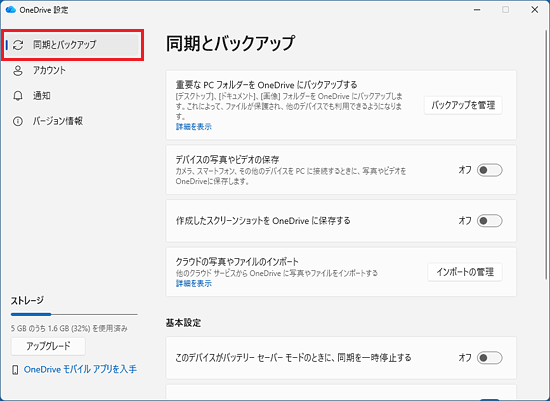Open the アカウント sidebar tab
The width and height of the screenshot is (550, 401).
tap(73, 71)
